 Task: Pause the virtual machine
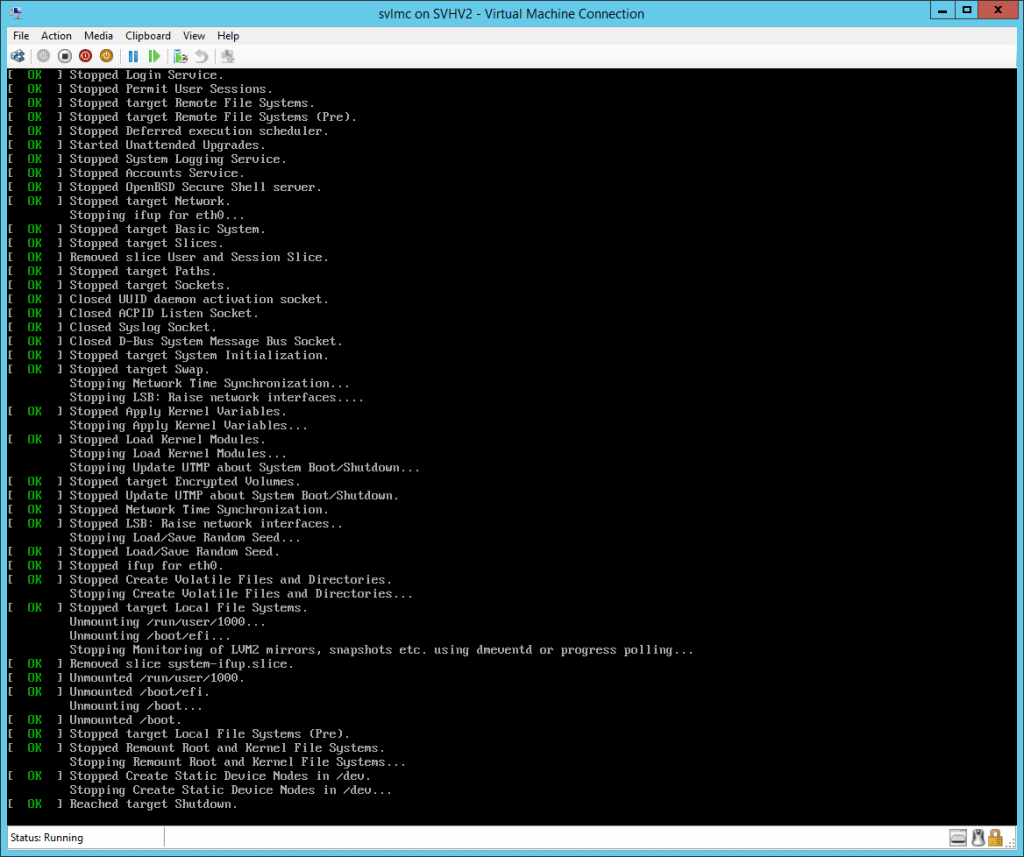click(x=133, y=56)
